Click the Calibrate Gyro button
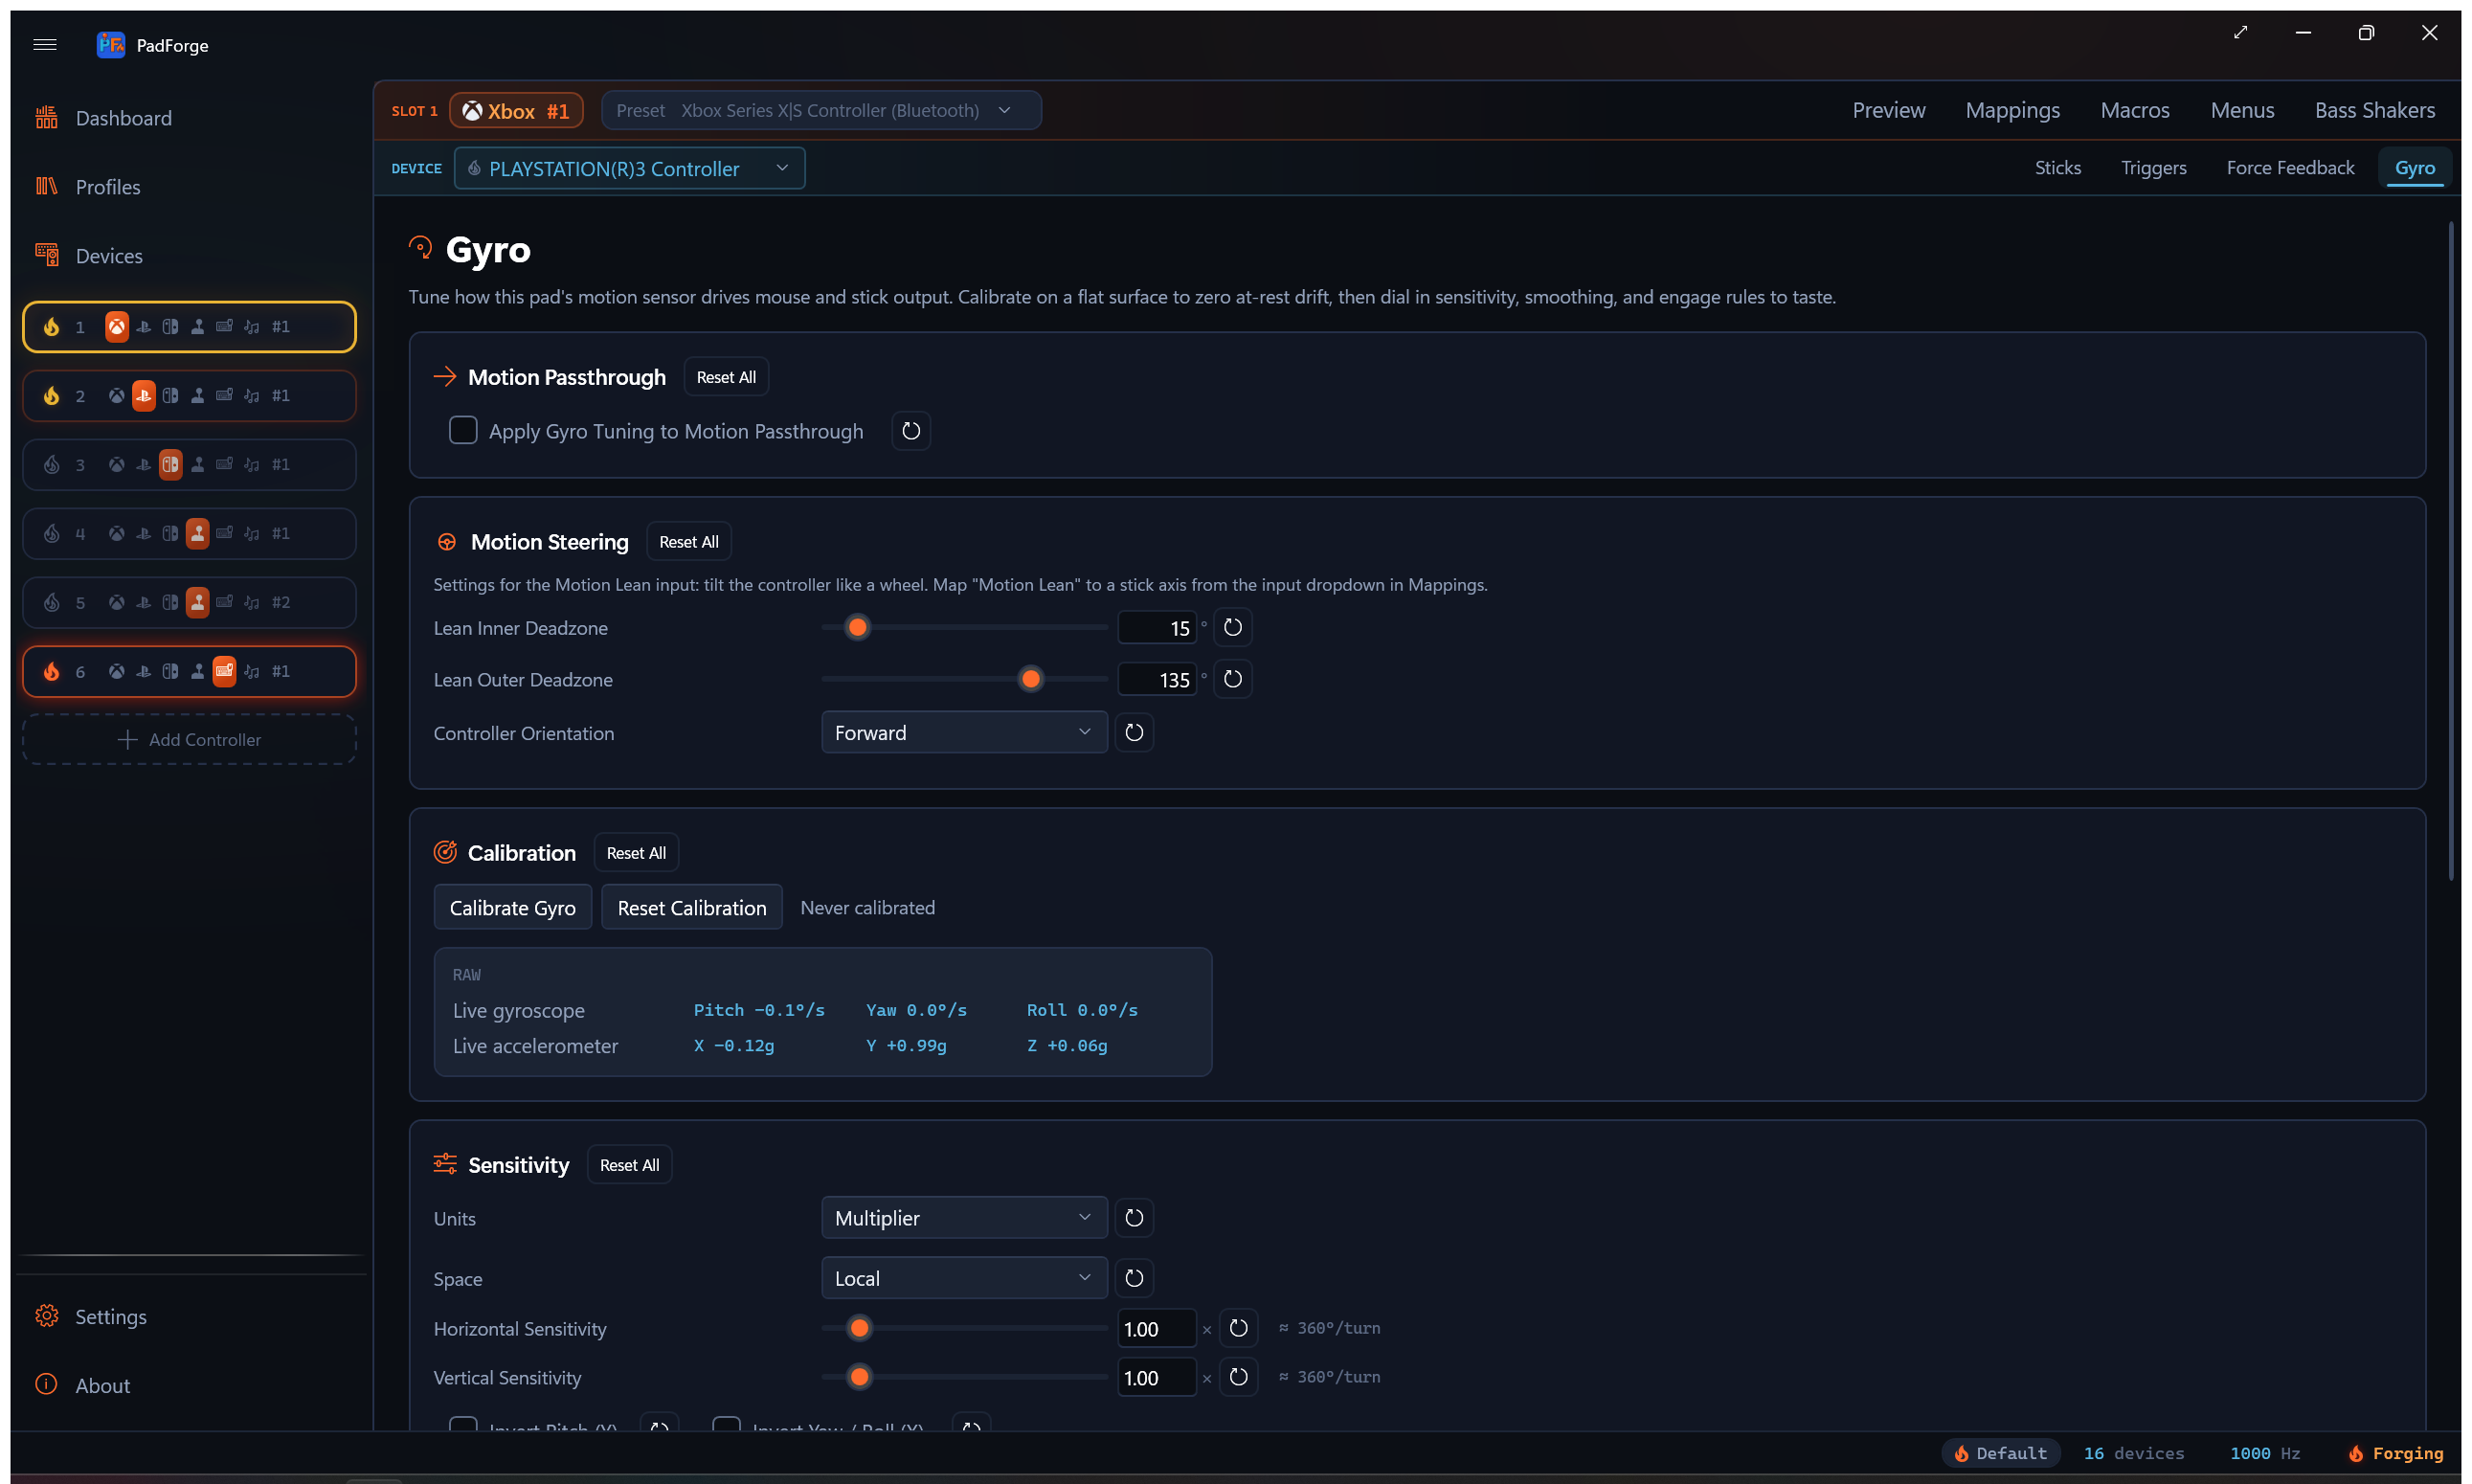 513,907
